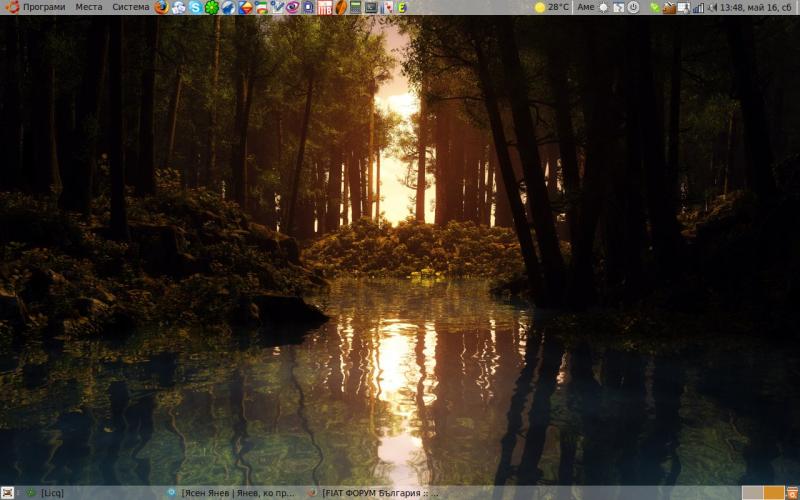The width and height of the screenshot is (800, 500).
Task: Open Skype from the panel launcher
Action: click(195, 7)
